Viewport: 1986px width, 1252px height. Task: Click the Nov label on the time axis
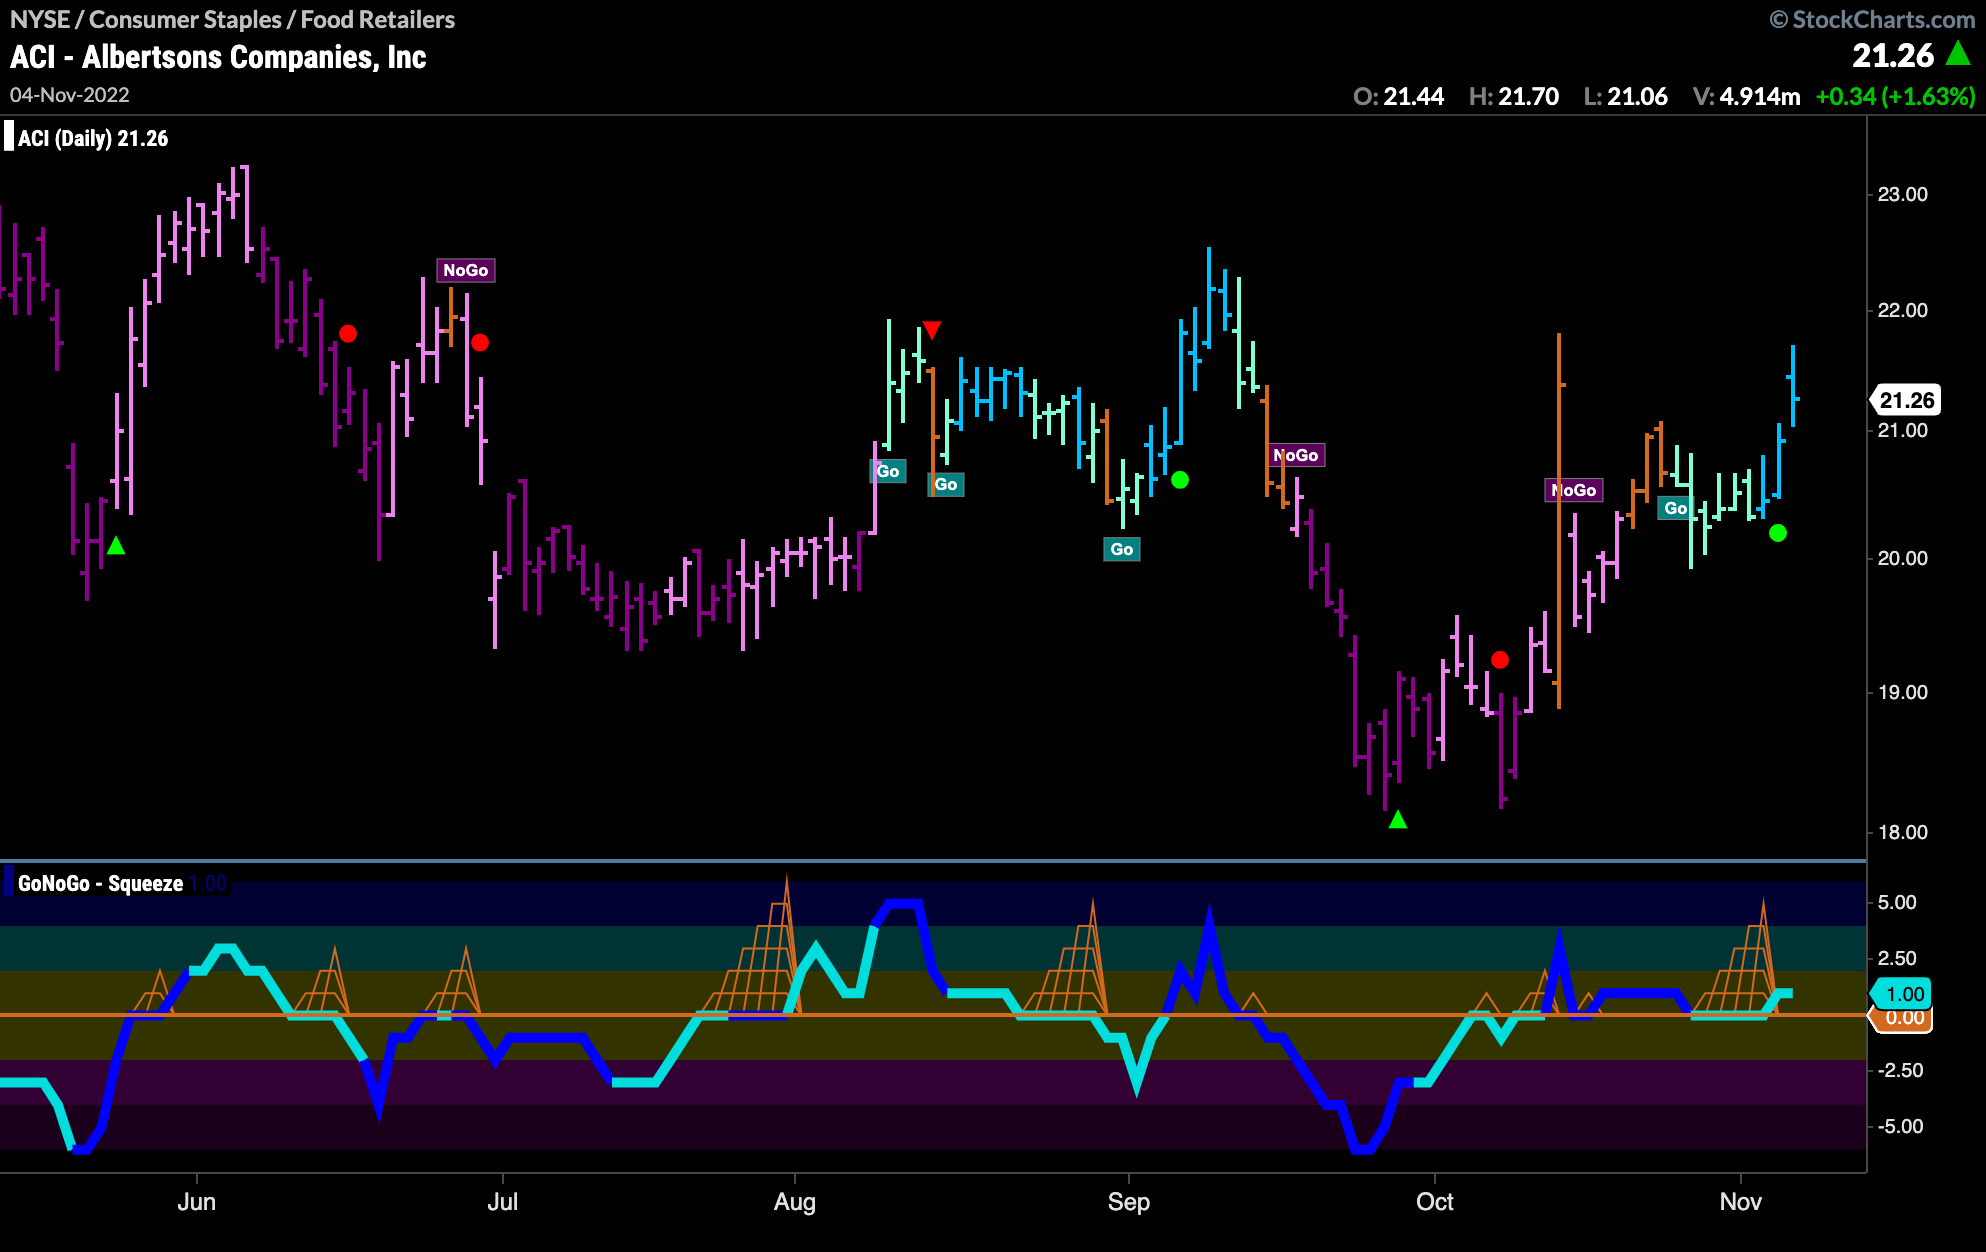click(x=1741, y=1202)
